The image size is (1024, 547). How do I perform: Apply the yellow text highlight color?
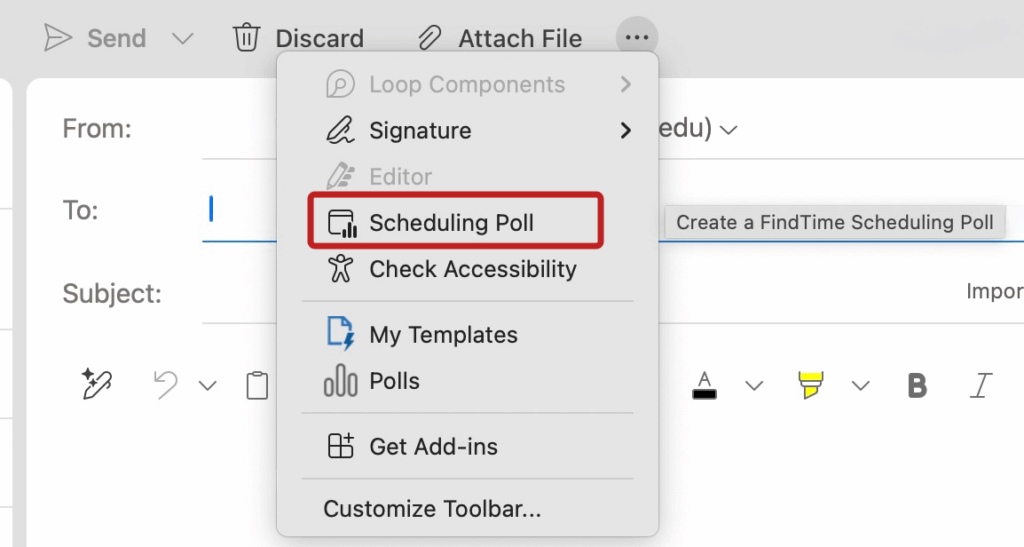pos(810,385)
